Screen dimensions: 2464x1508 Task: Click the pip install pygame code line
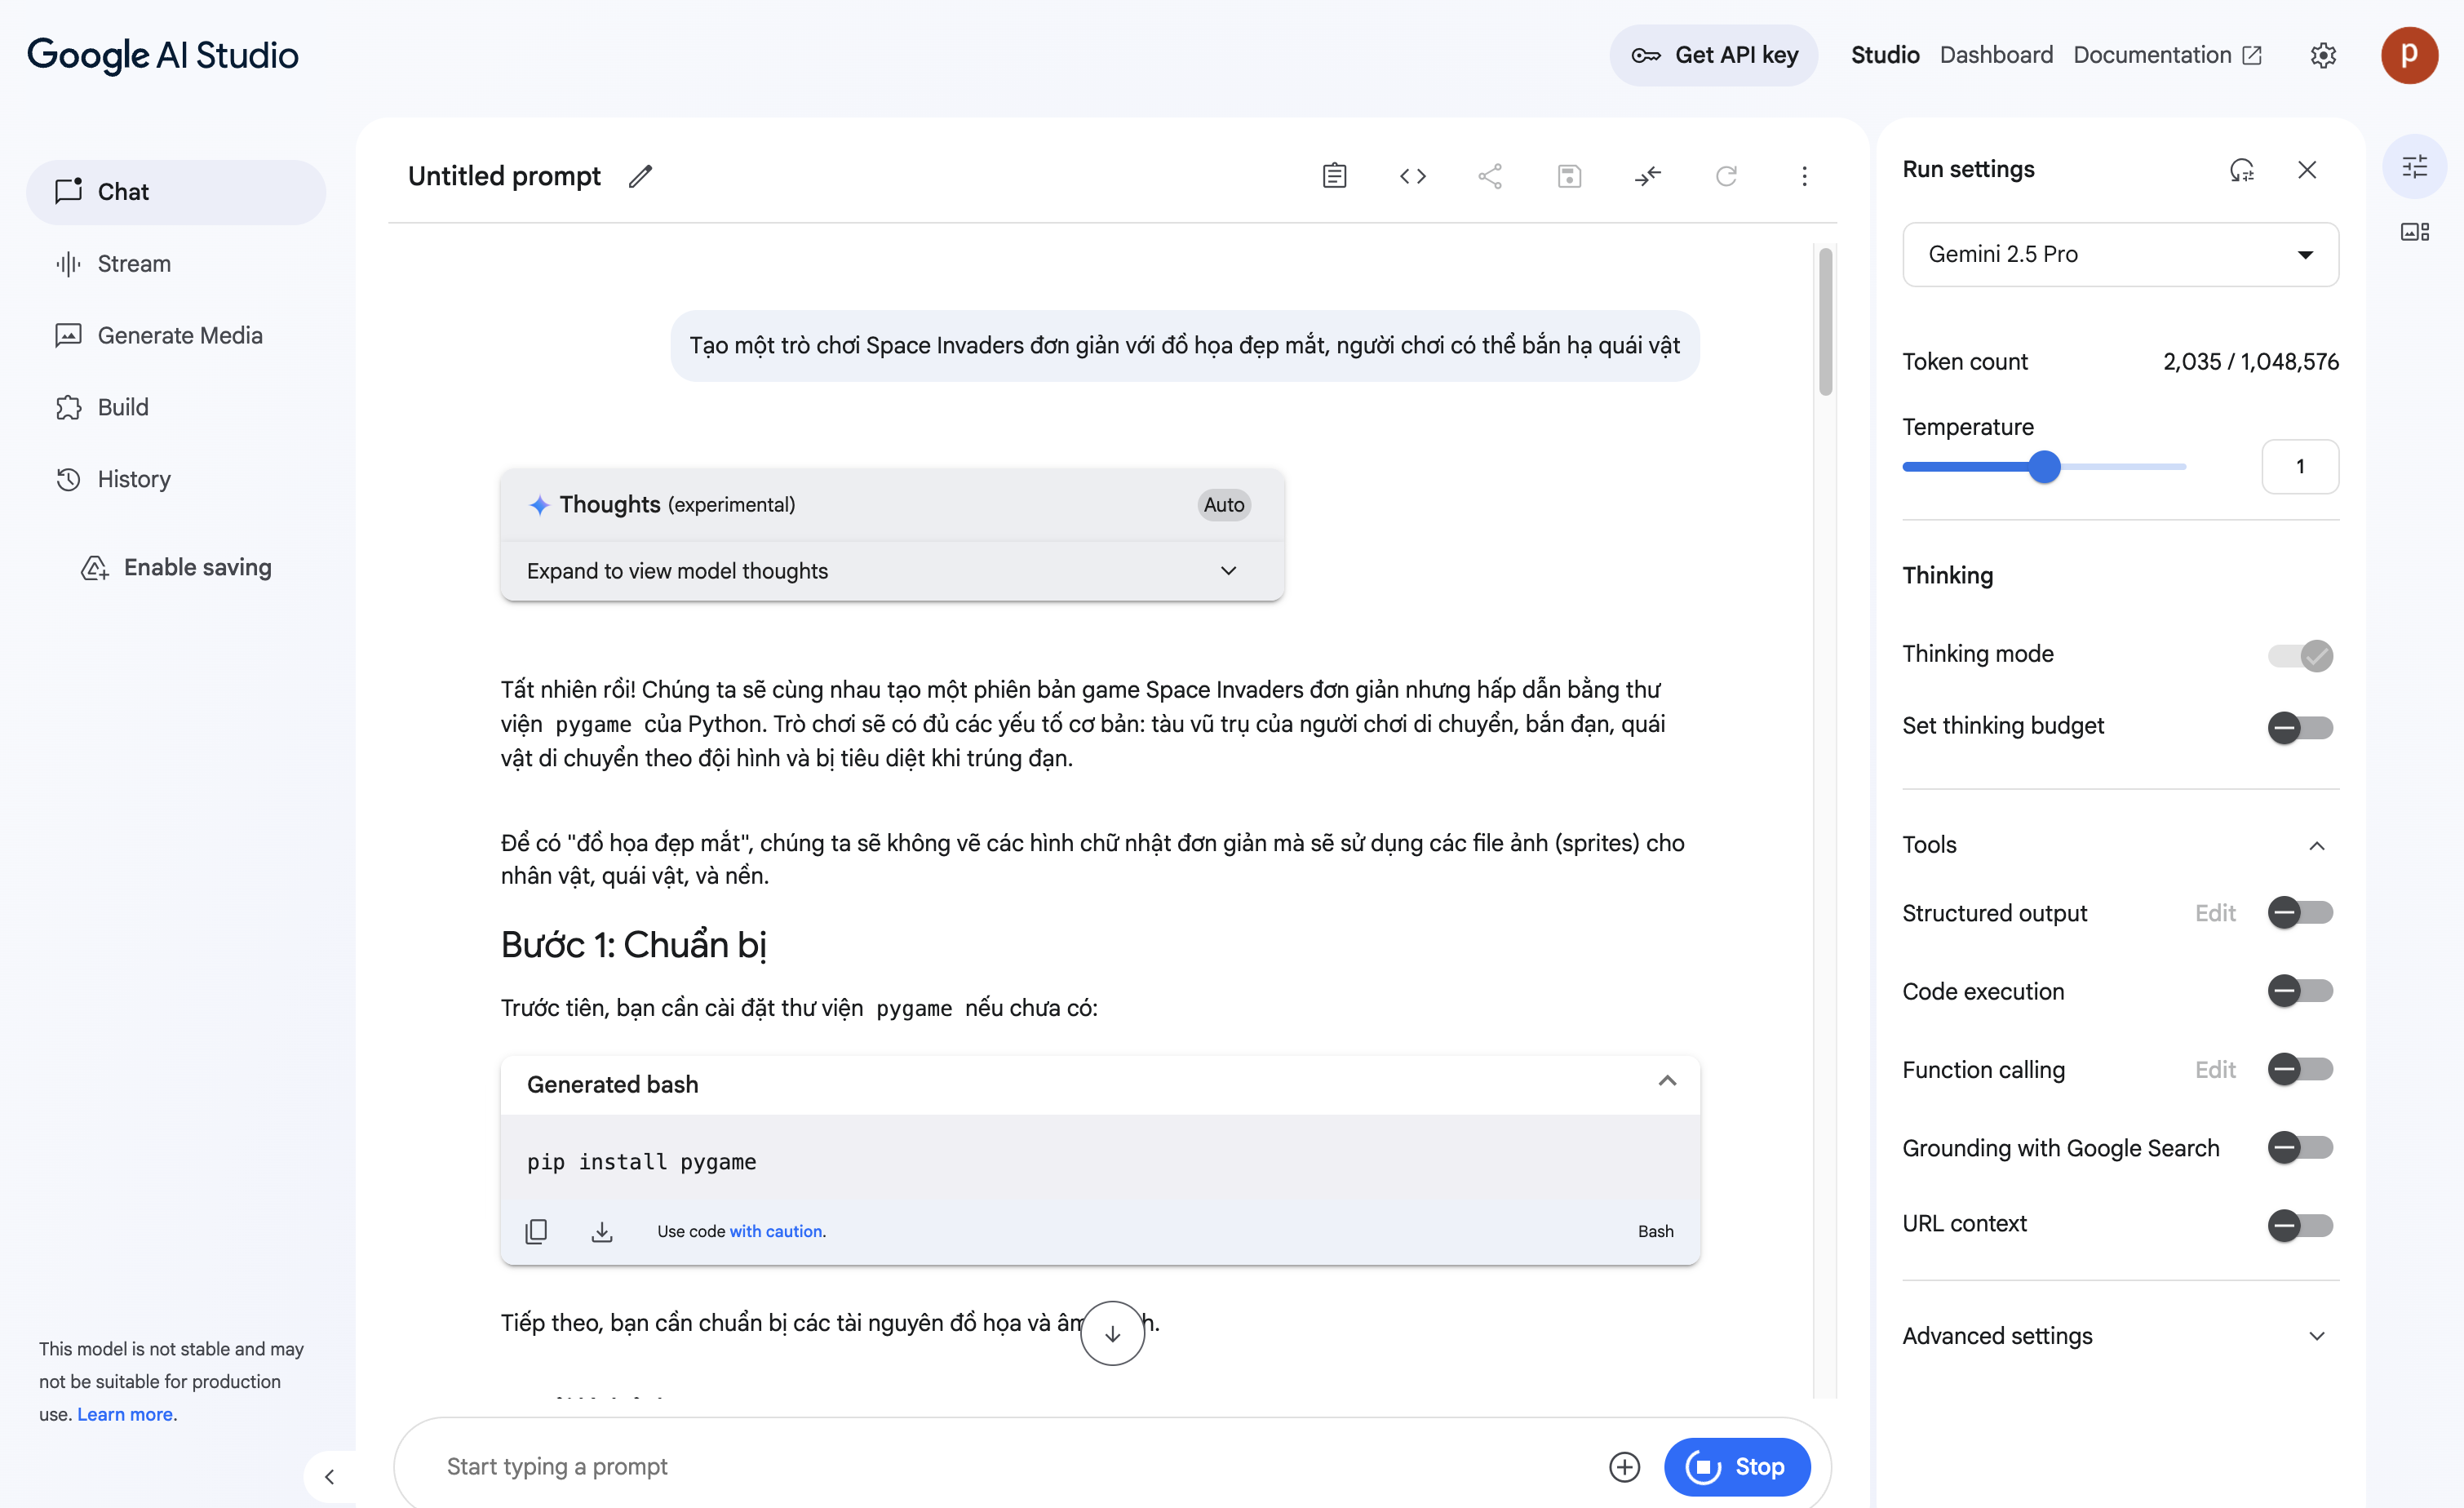641,1161
